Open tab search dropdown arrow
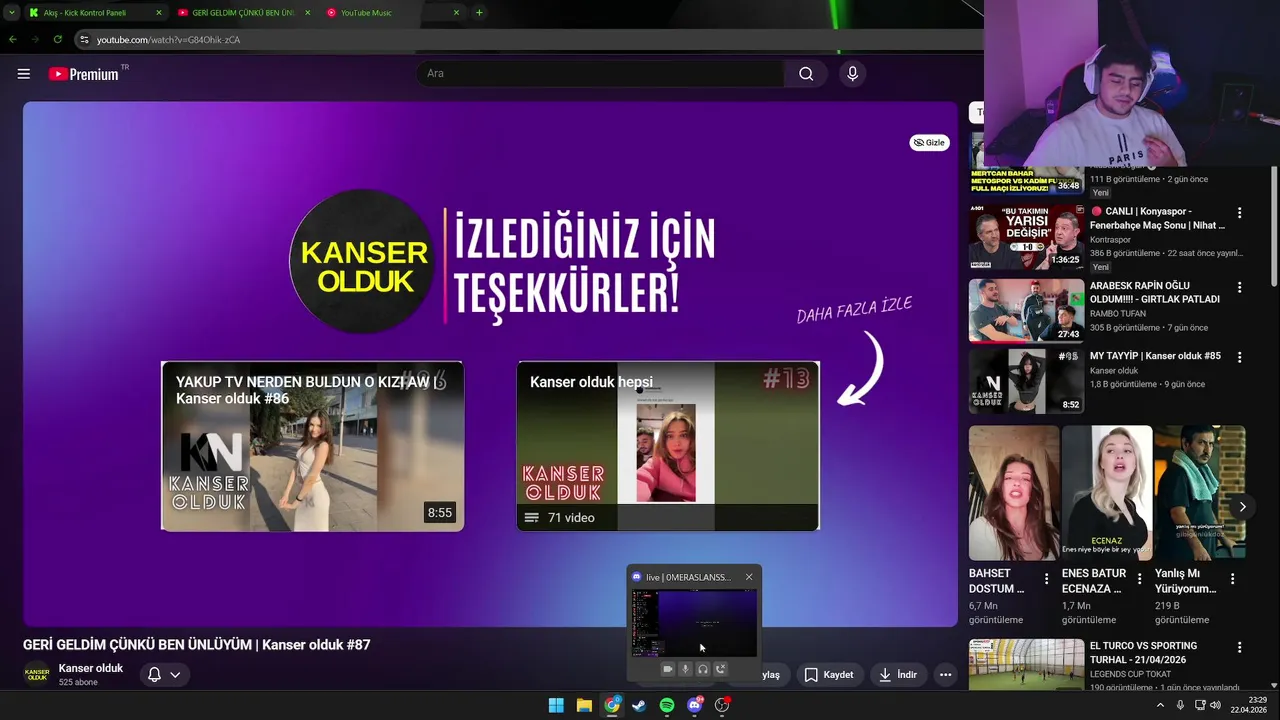This screenshot has height=720, width=1280. [x=11, y=13]
